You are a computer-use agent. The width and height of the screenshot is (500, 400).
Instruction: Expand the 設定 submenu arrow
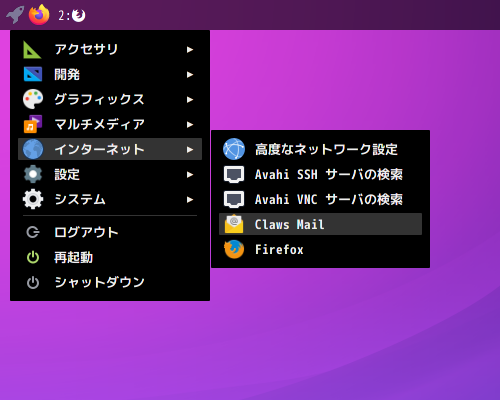(x=190, y=175)
